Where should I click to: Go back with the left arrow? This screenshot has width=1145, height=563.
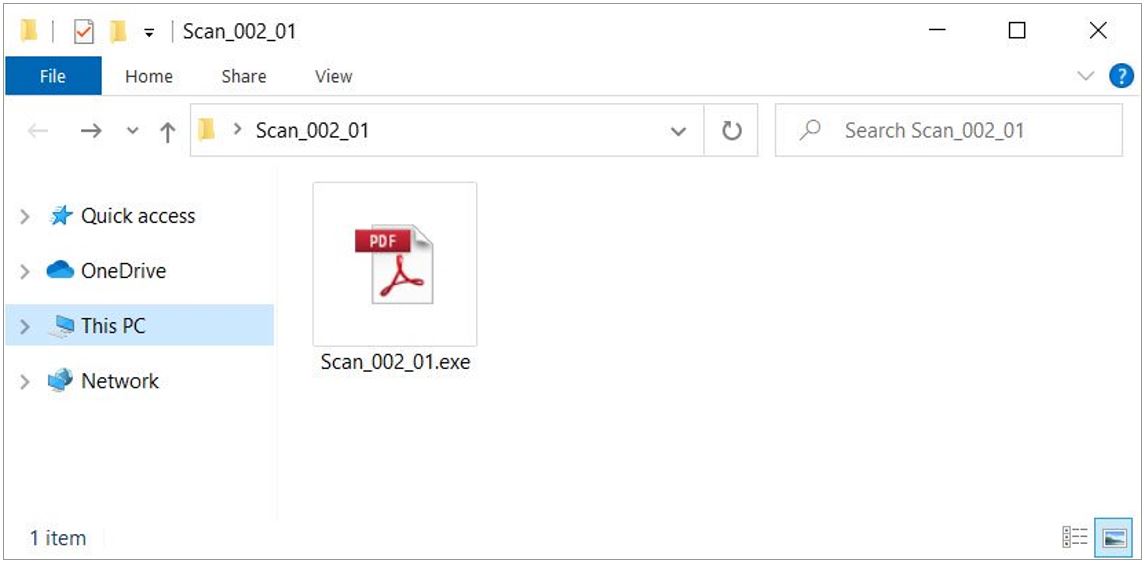click(38, 131)
